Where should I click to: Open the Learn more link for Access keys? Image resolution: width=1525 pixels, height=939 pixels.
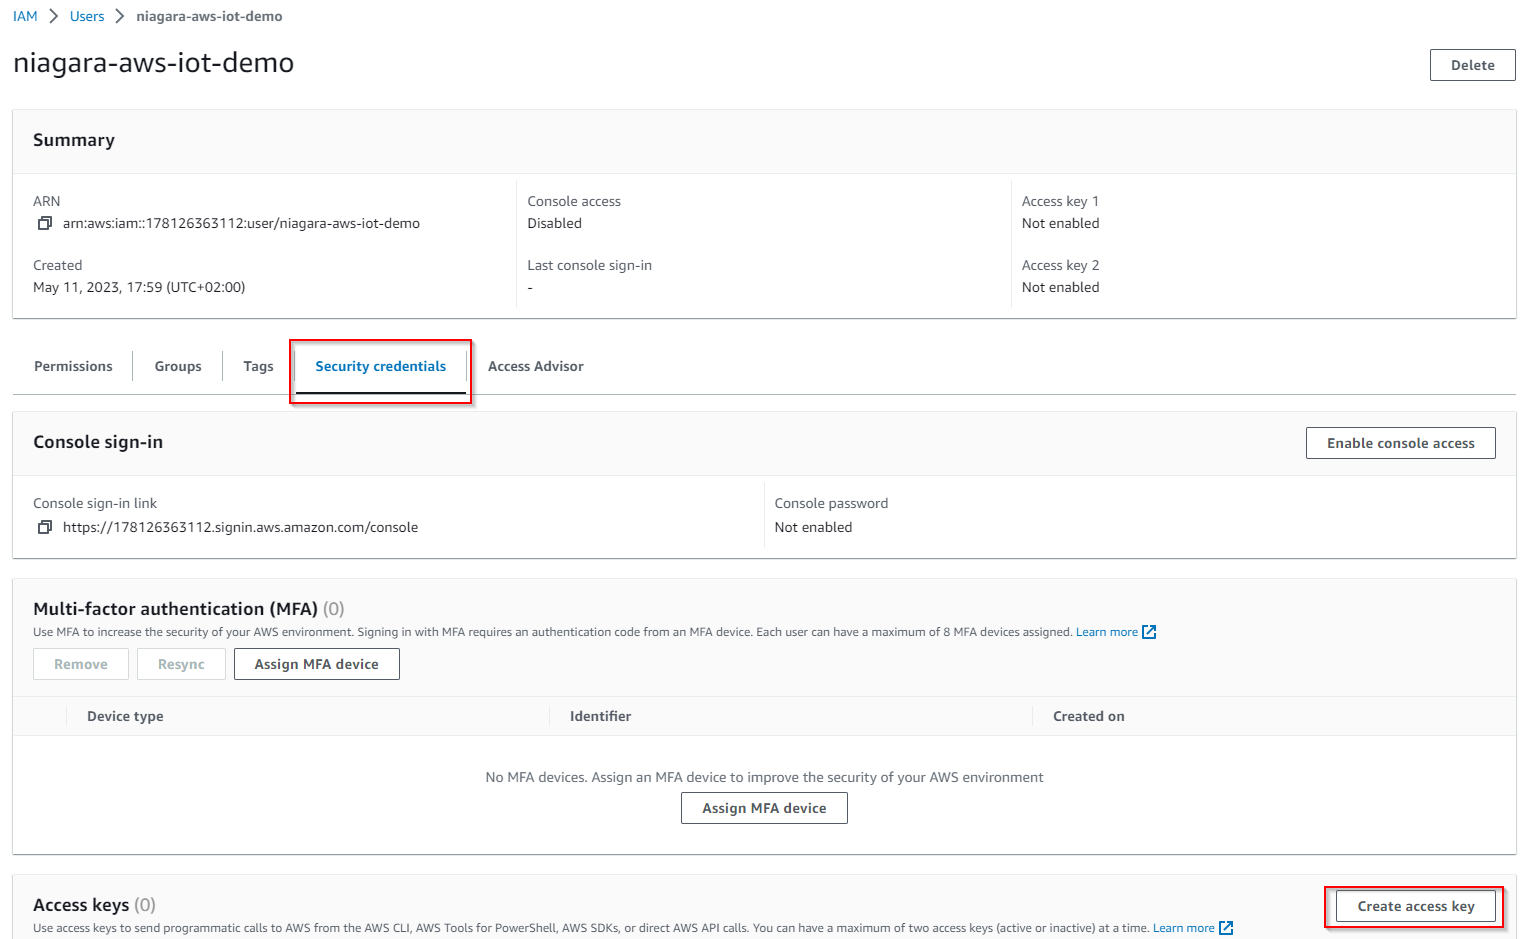click(x=1183, y=928)
